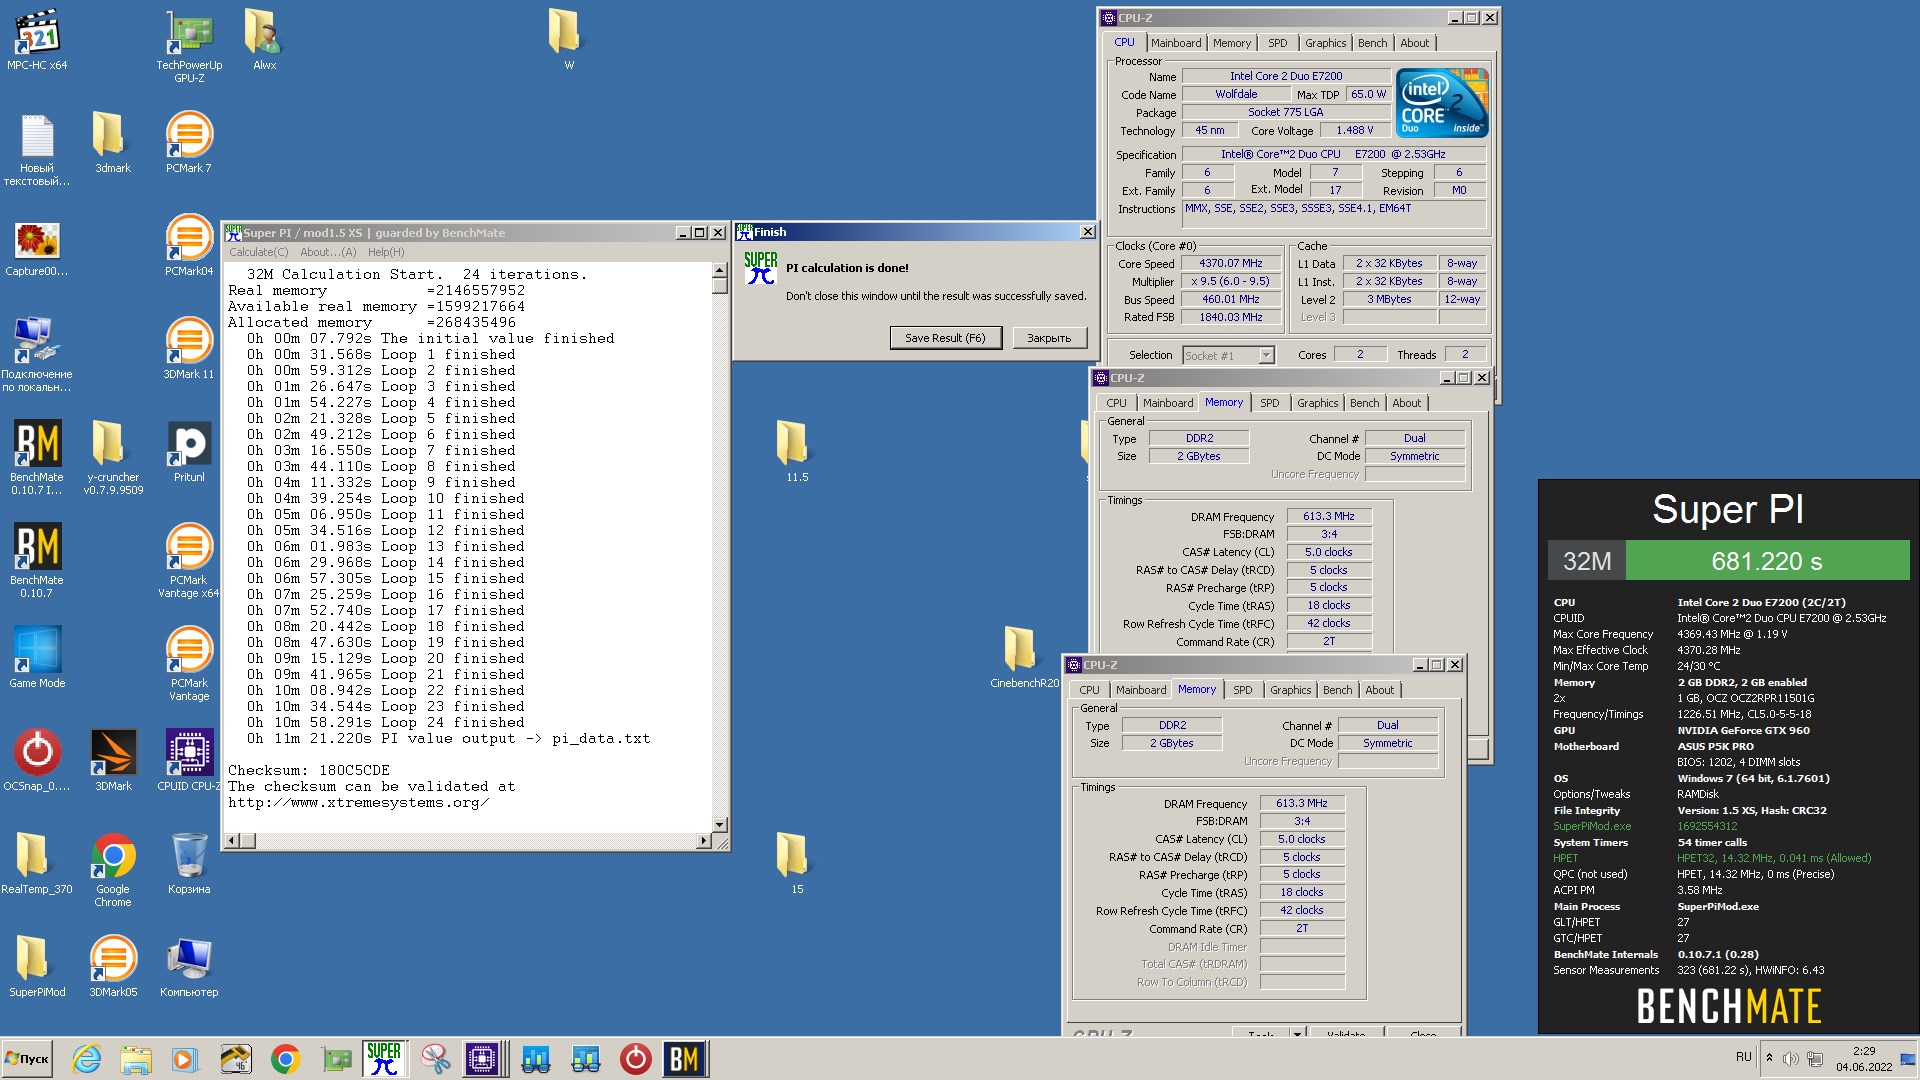Open the Calculate(C) menu in Super PI
The image size is (1920, 1080).
coord(258,252)
